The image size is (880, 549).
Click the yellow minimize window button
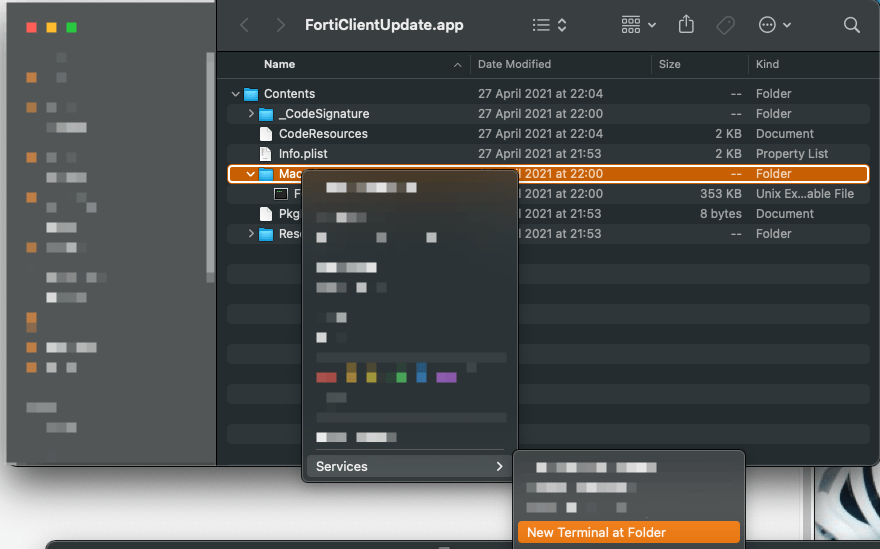[x=52, y=28]
